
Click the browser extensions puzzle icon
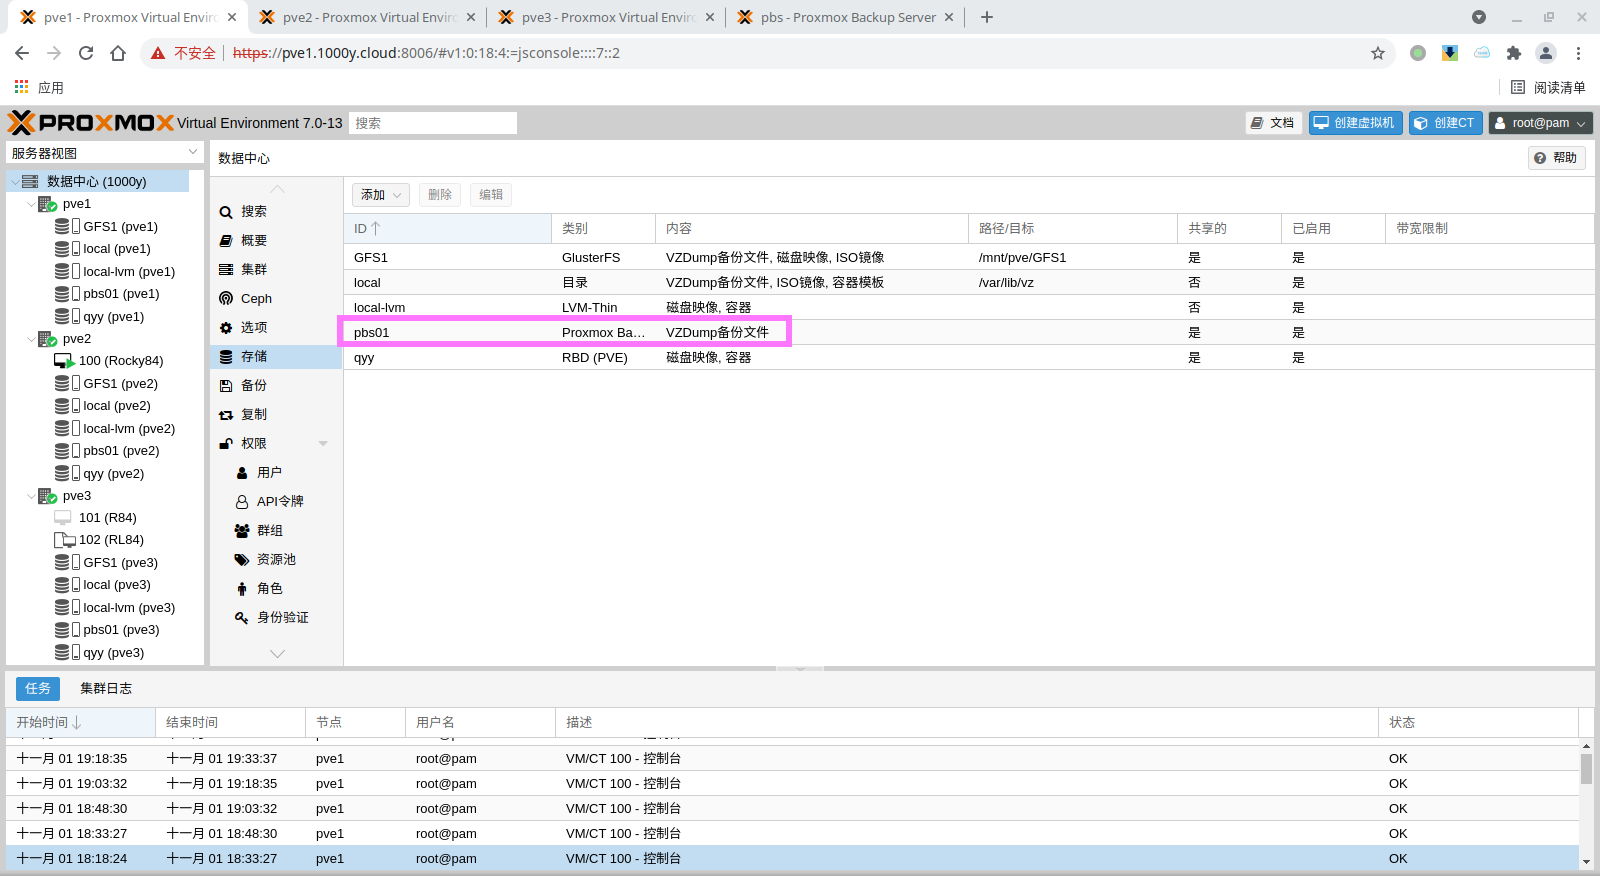[x=1513, y=53]
